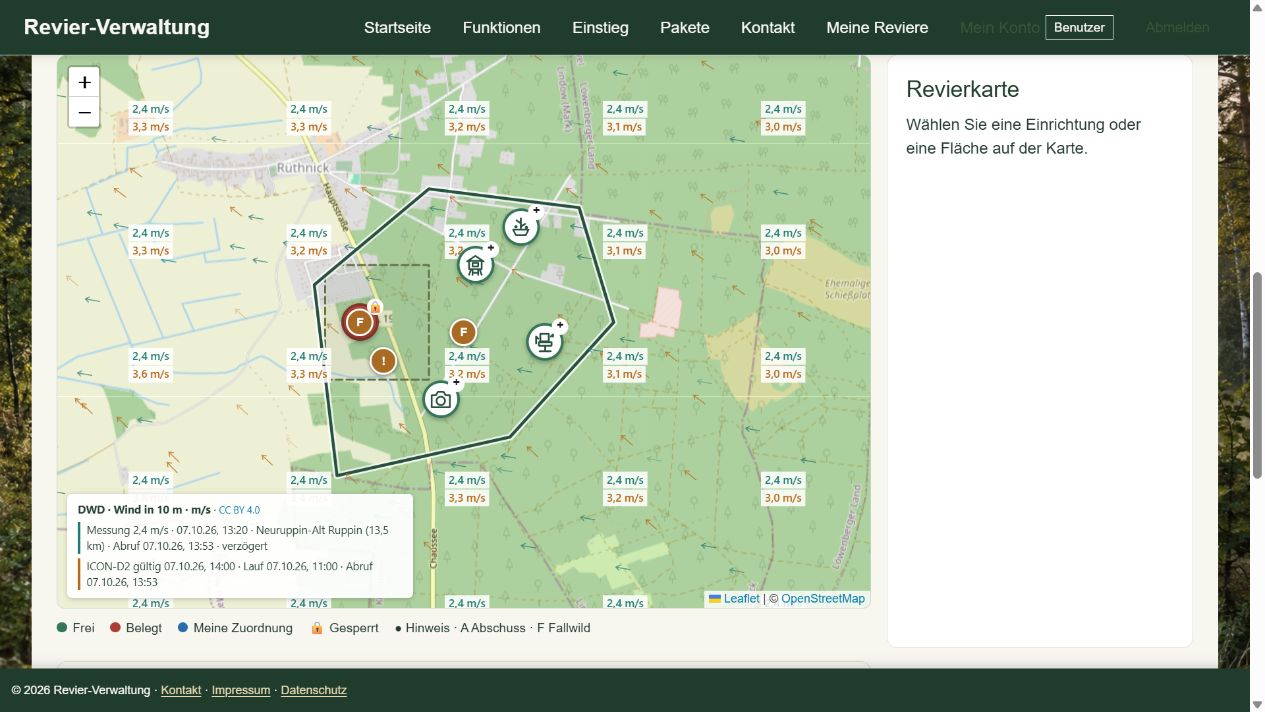
Task: Open the brown Fallwild F marker
Action: [x=463, y=332]
